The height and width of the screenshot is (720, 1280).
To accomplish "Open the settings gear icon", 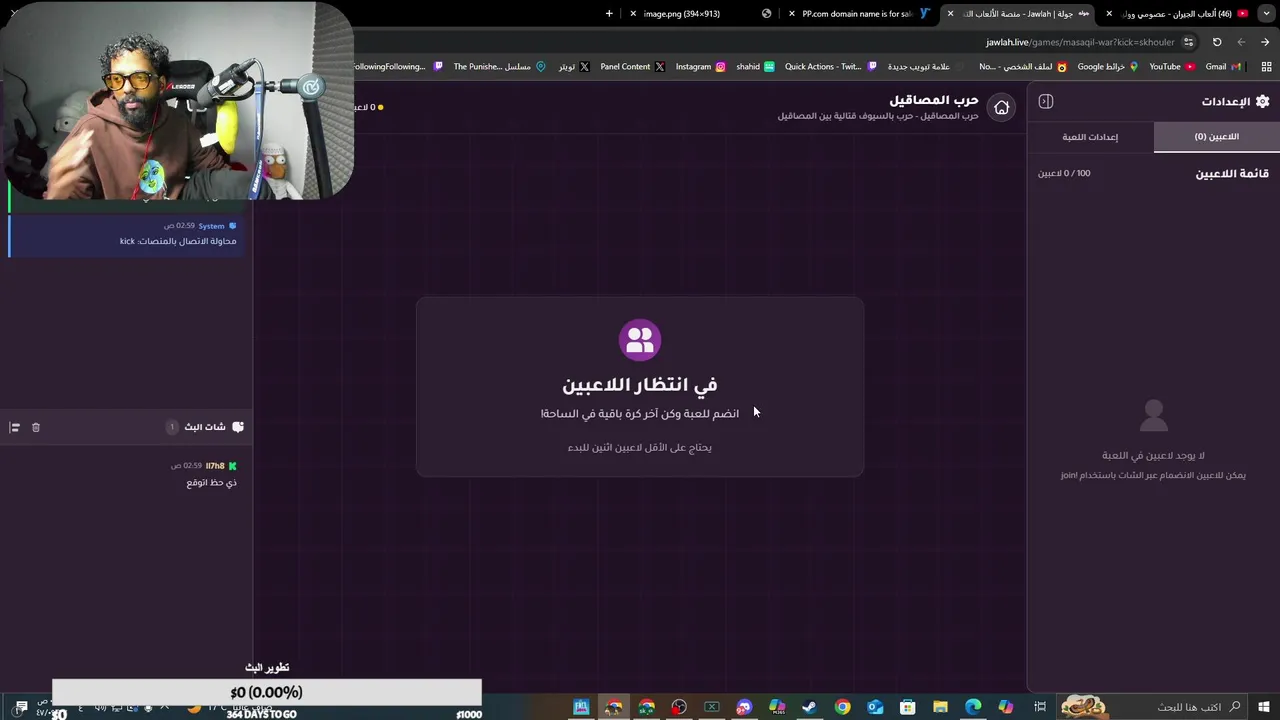I will click(1262, 101).
